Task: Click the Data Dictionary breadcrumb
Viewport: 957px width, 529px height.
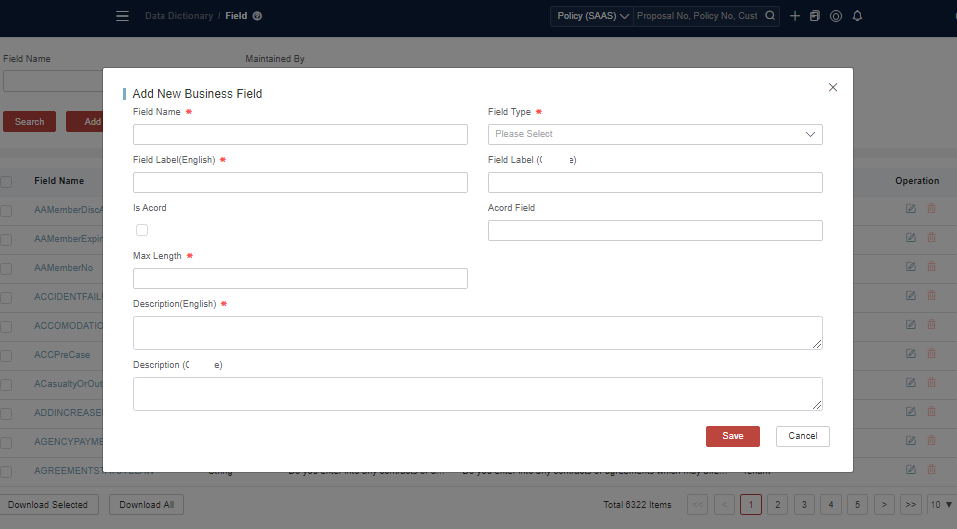Action: 179,16
